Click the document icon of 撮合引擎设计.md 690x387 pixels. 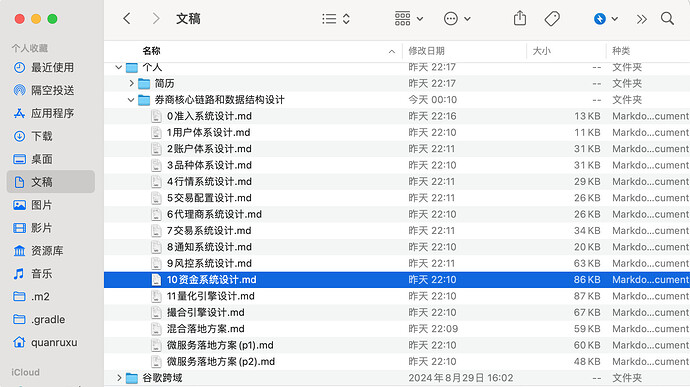[156, 313]
